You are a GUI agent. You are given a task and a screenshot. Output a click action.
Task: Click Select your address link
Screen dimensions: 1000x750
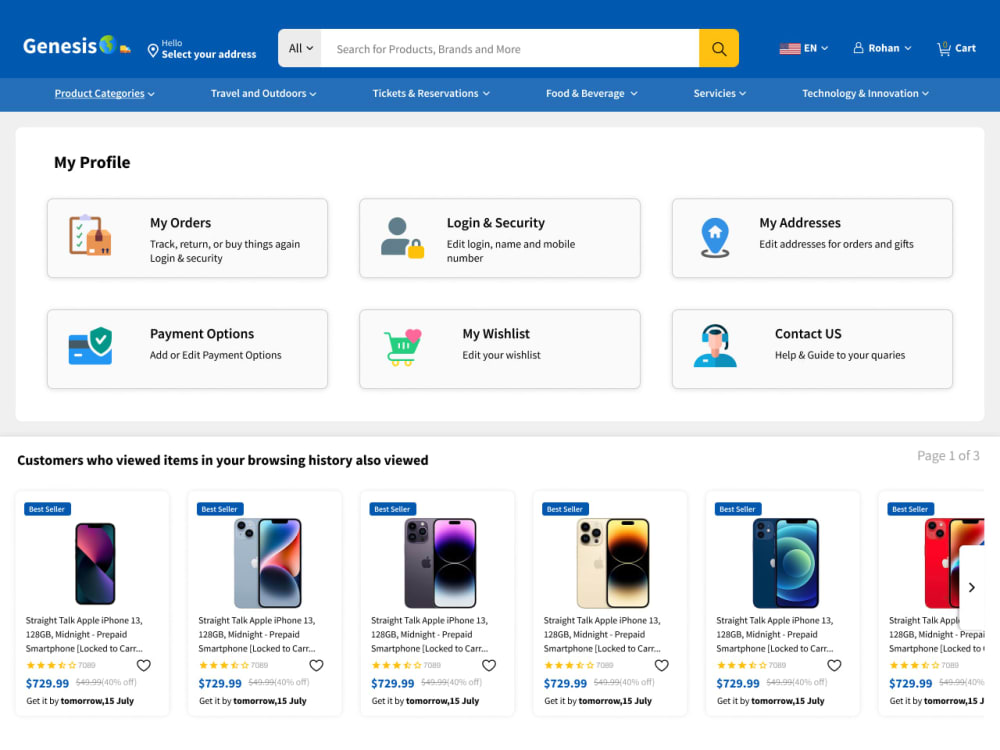[x=209, y=55]
